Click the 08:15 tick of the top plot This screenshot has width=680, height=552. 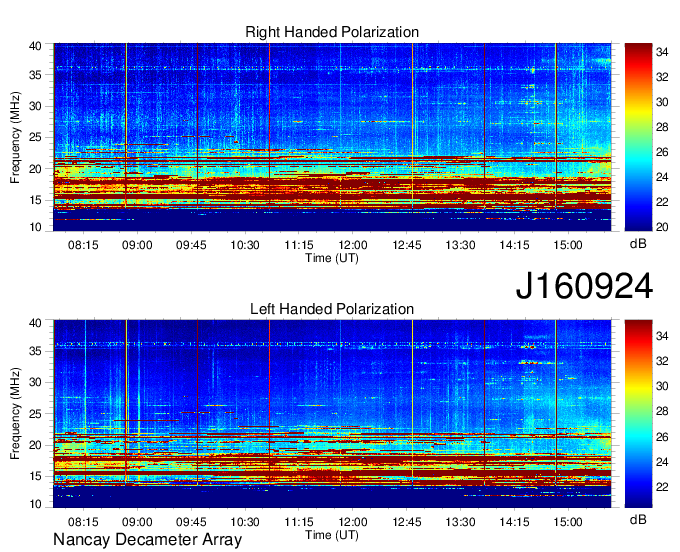[x=83, y=245]
